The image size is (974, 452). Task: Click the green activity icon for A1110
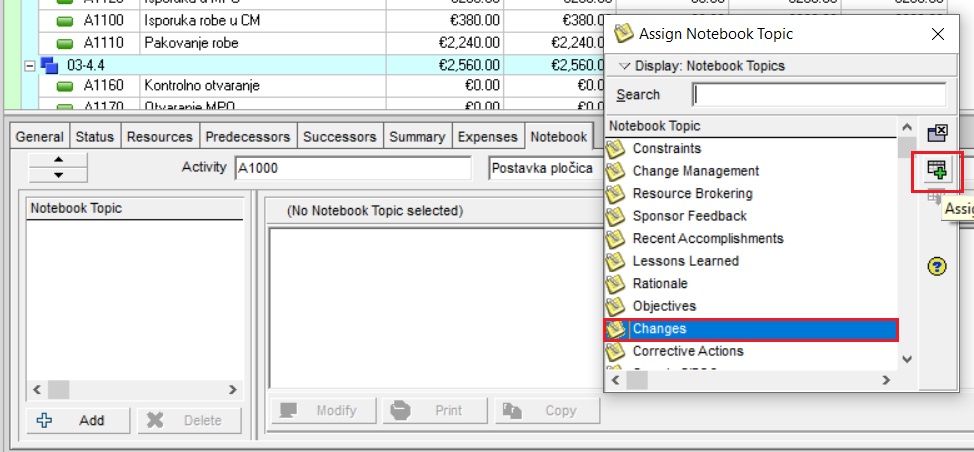pos(66,43)
